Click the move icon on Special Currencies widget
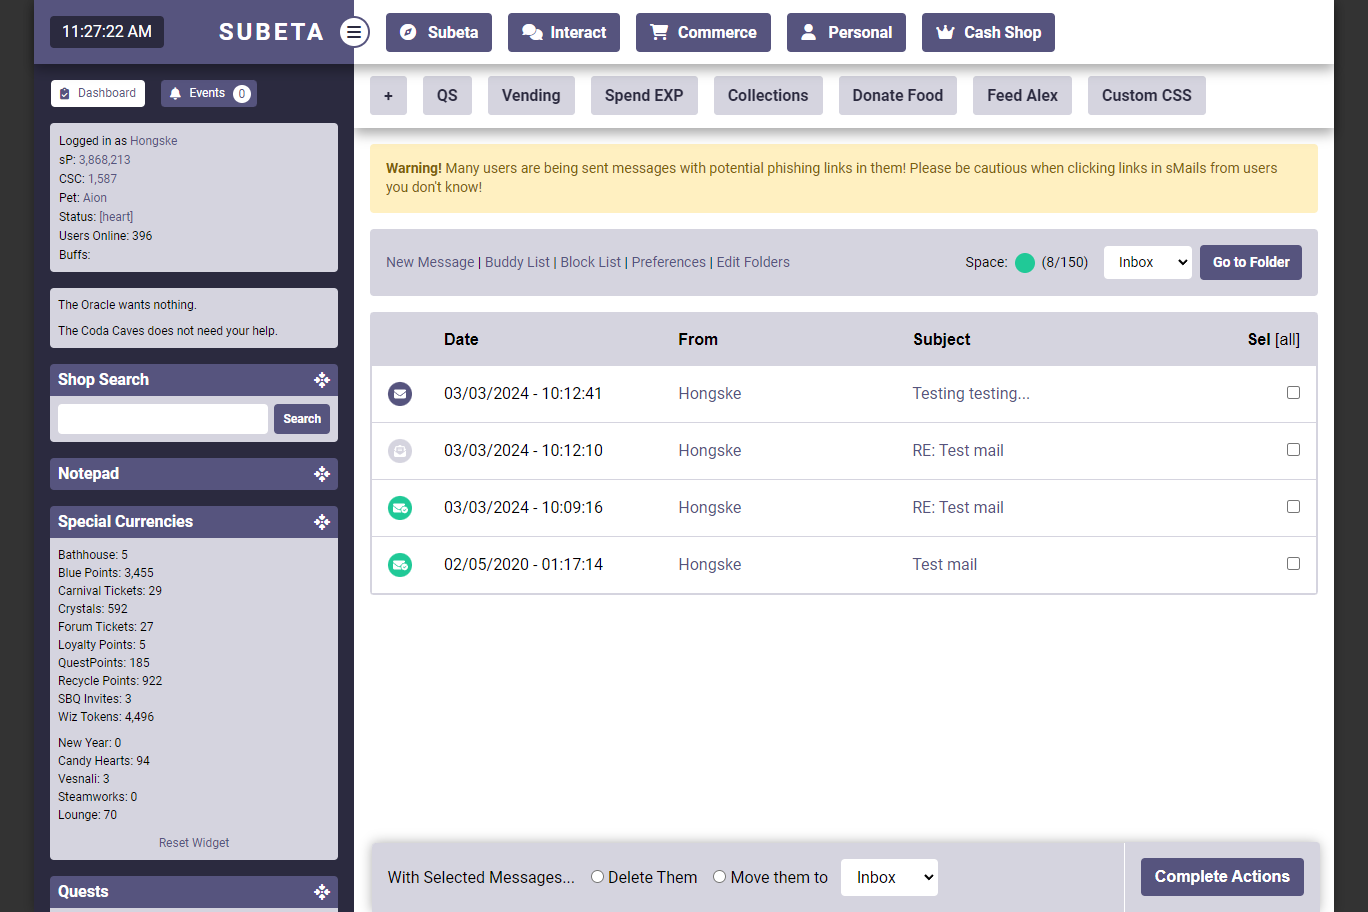The image size is (1368, 912). click(x=322, y=522)
